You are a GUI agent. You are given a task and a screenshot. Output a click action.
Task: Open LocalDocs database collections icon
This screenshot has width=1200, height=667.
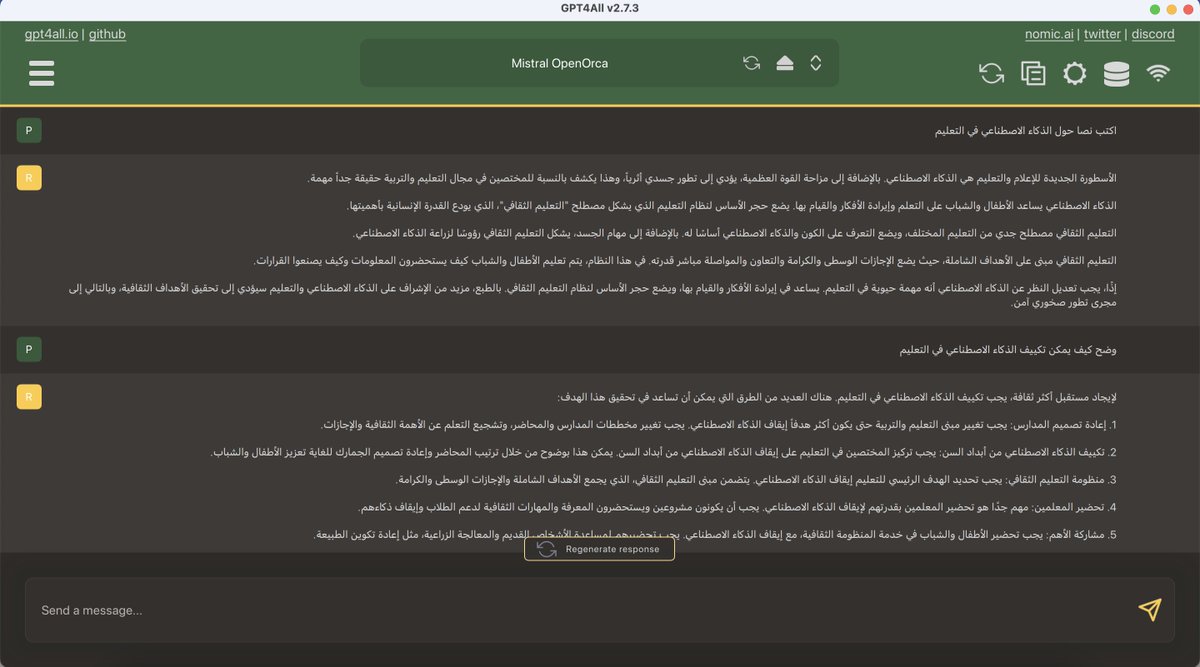[x=1116, y=73]
